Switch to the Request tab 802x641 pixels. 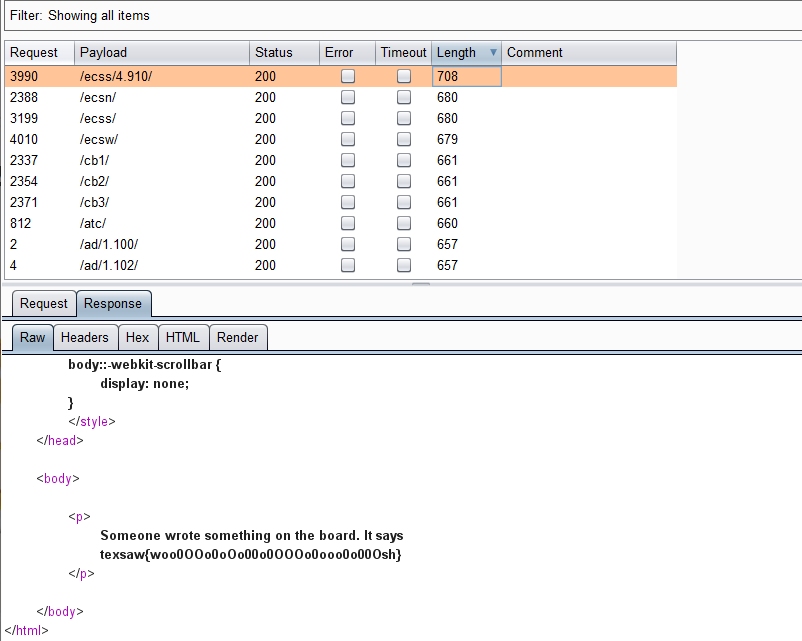click(44, 304)
